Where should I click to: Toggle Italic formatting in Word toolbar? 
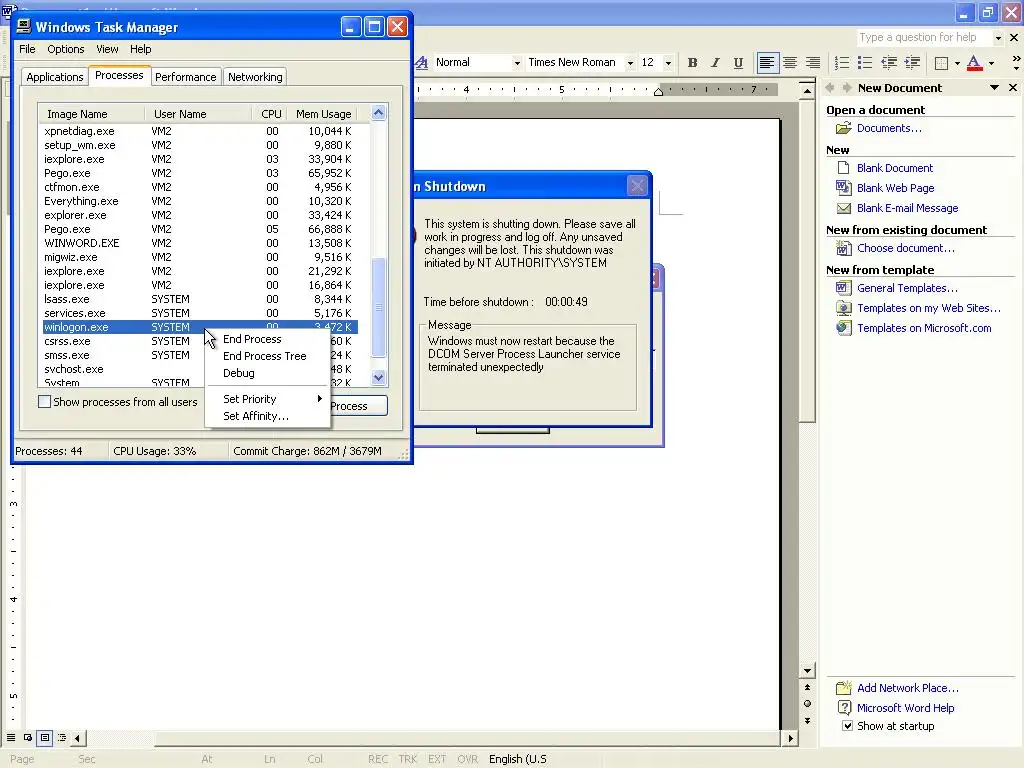(x=715, y=63)
